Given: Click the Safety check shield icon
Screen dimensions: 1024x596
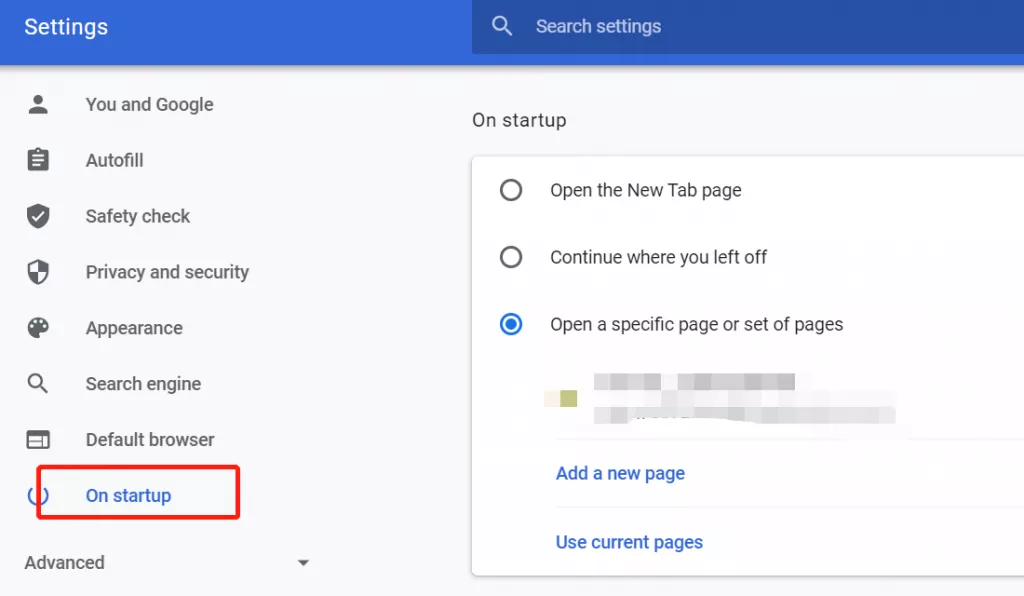Looking at the screenshot, I should pyautogui.click(x=38, y=216).
